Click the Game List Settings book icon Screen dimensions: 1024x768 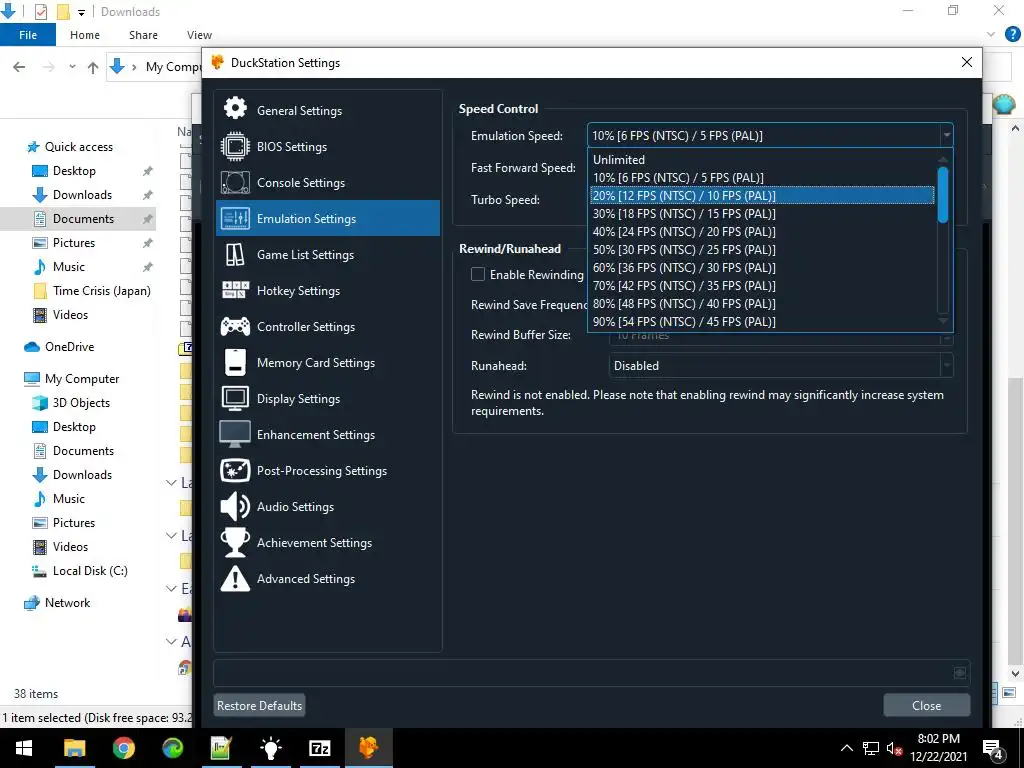coord(235,255)
